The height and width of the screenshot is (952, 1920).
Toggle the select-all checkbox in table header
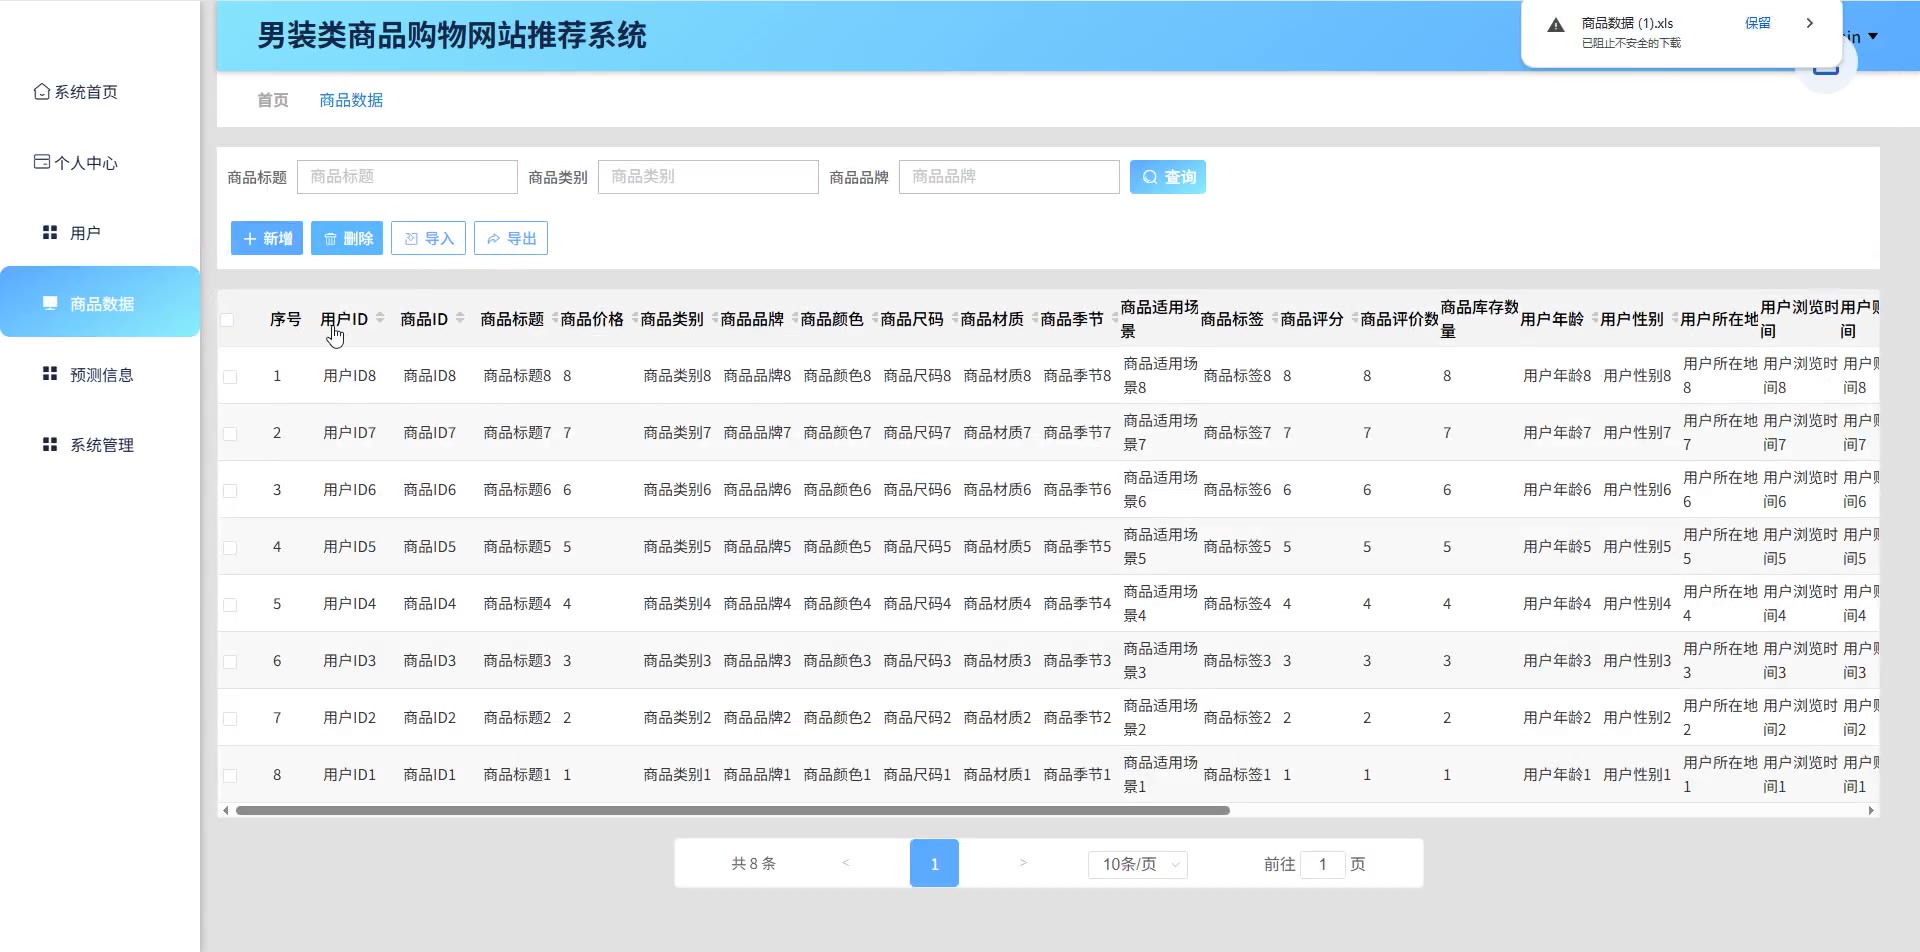(x=228, y=320)
